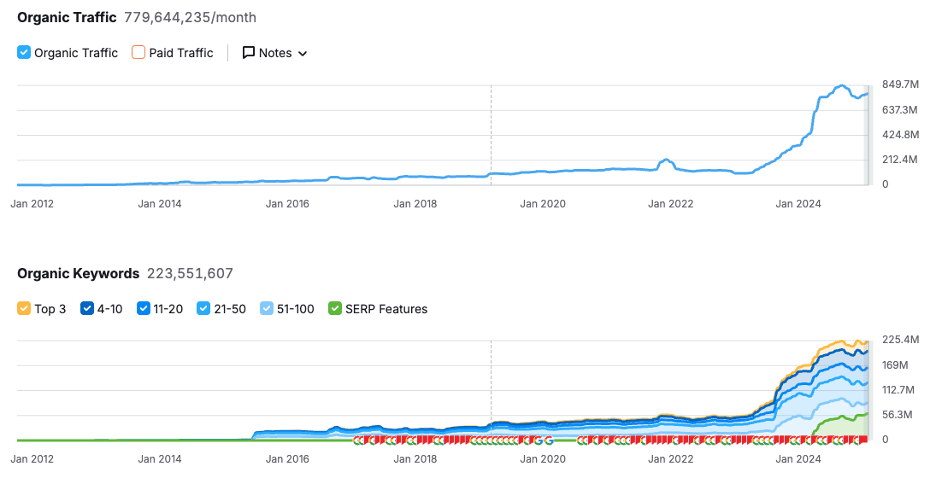
Task: Click the Notes speech bubble icon
Action: [249, 53]
